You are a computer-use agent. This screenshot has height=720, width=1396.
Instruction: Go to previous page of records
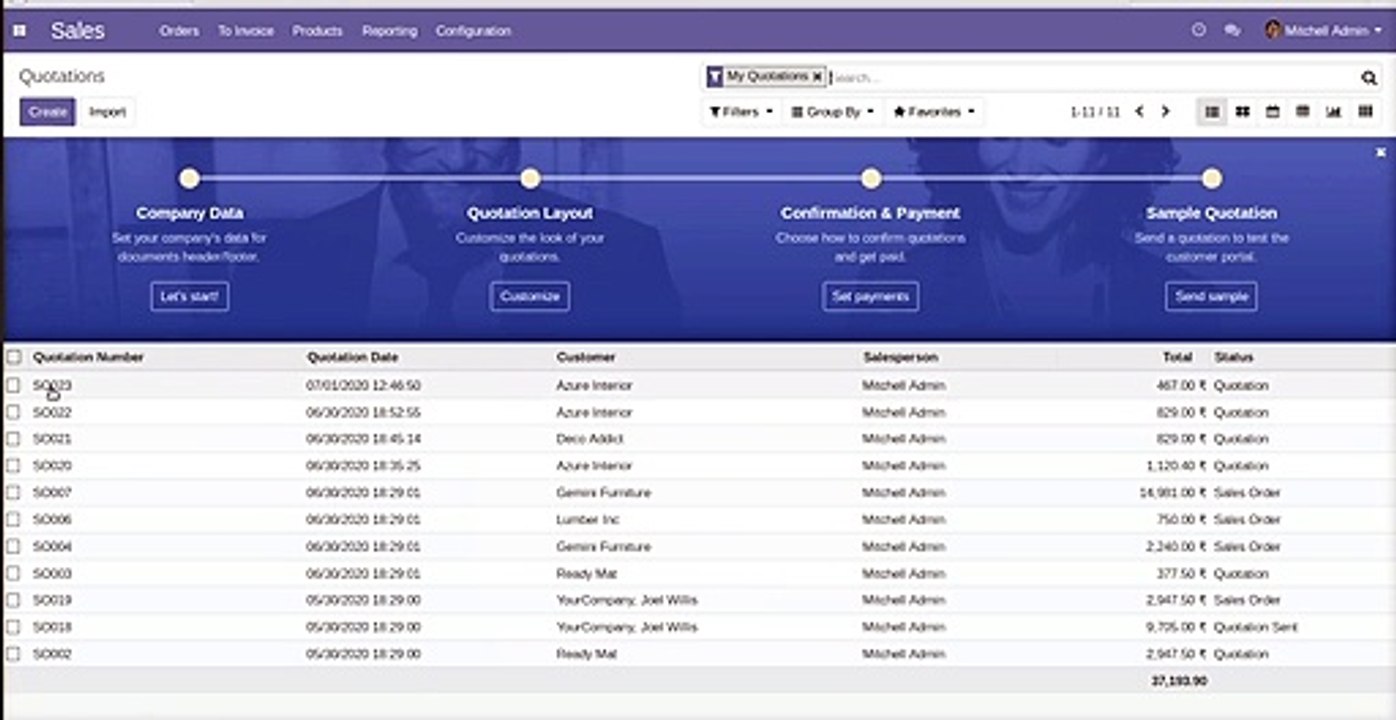1139,112
